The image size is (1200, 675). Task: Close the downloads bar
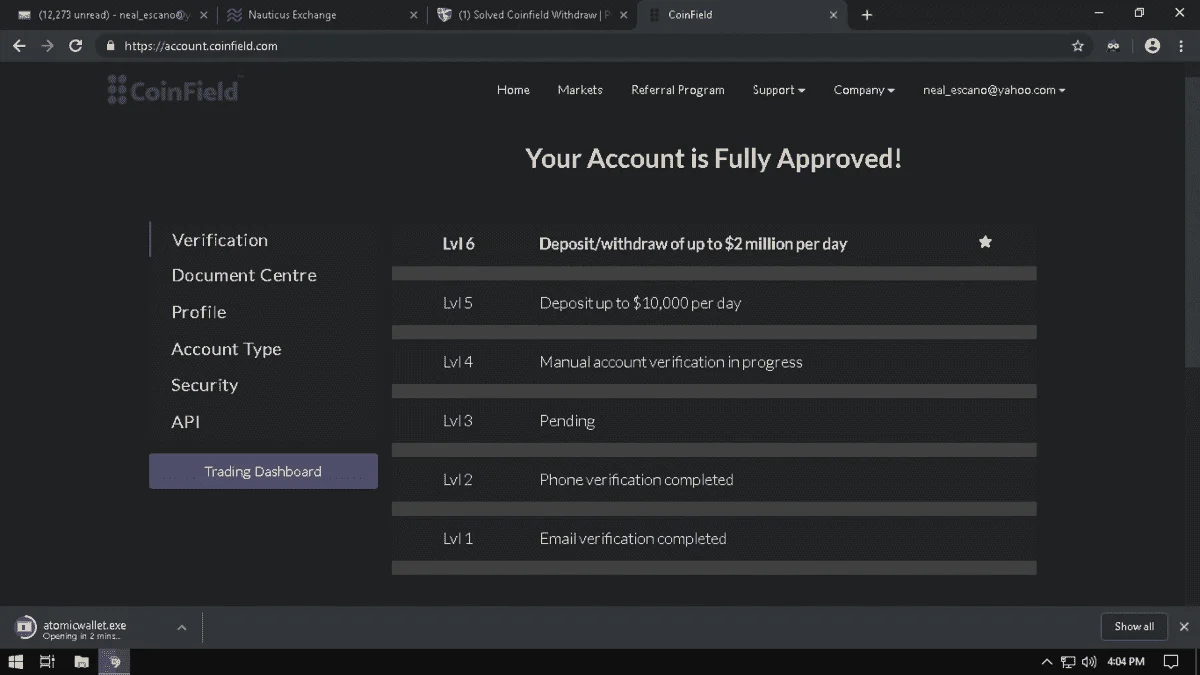1184,627
